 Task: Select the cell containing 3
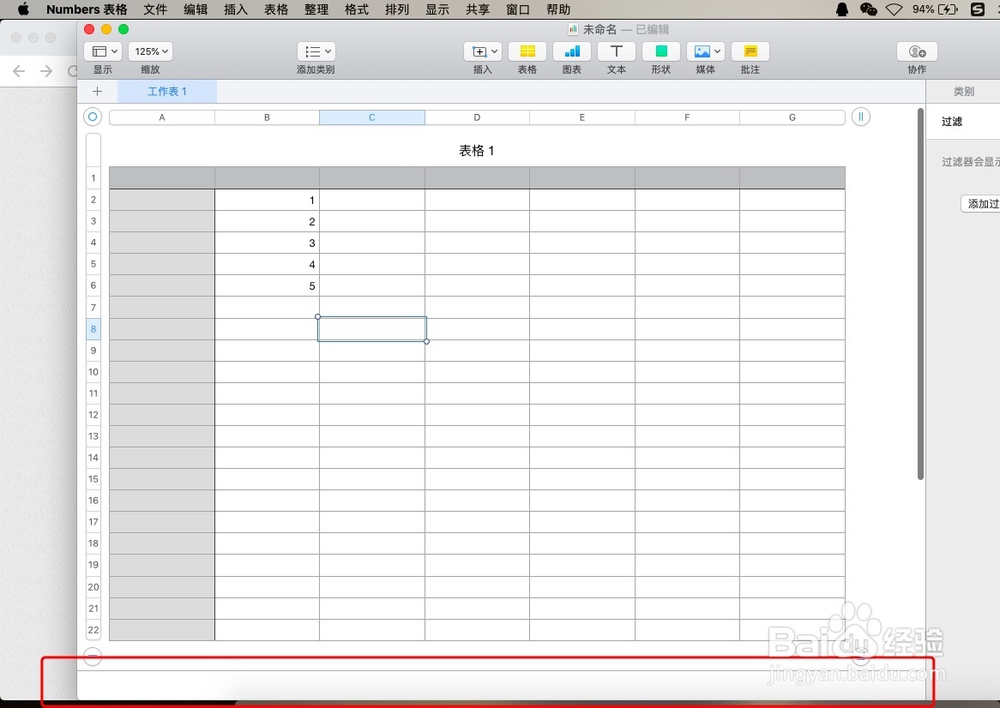coord(267,243)
